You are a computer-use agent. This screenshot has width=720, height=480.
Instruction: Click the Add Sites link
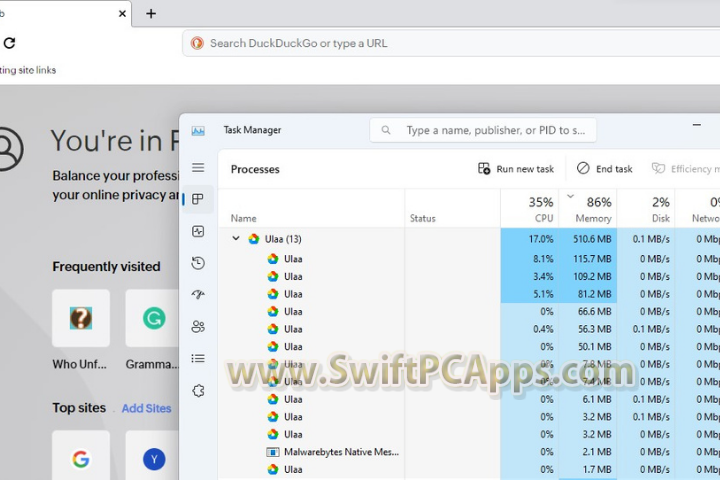tap(146, 408)
